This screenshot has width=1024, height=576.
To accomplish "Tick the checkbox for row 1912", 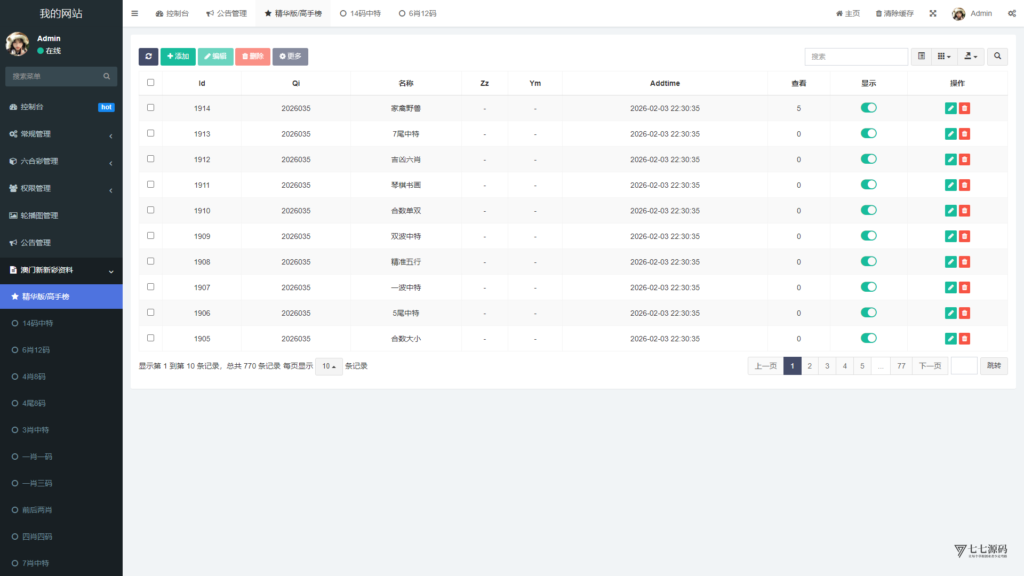I will click(151, 159).
